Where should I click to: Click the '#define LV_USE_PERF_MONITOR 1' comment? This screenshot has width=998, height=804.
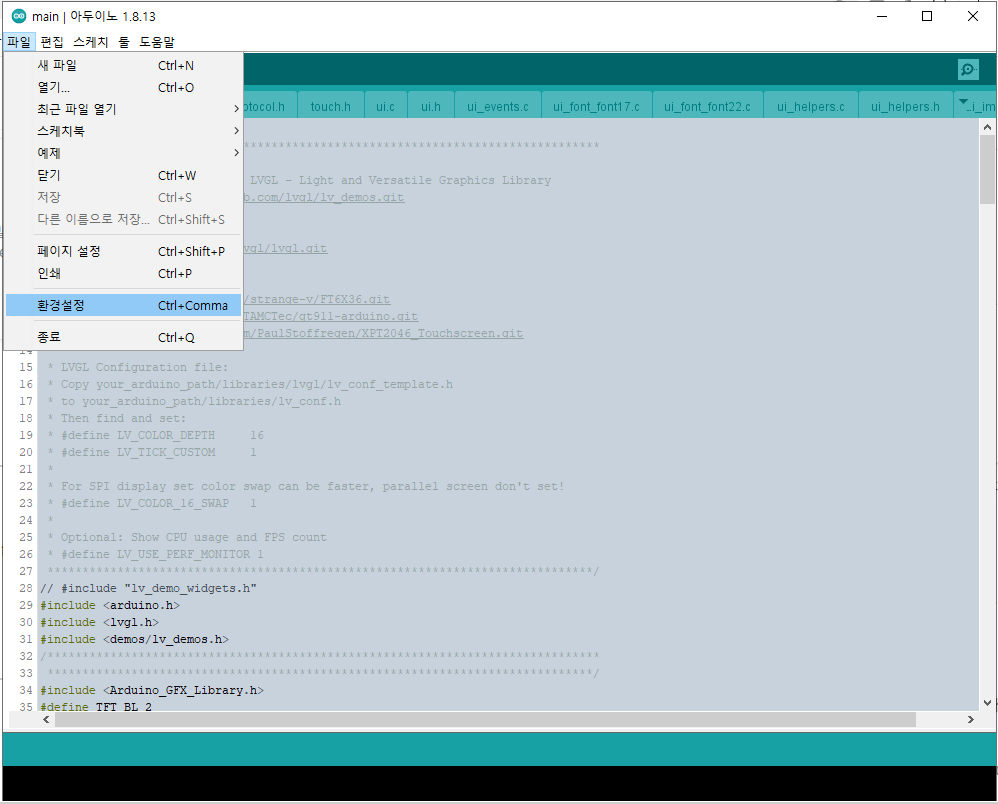tap(155, 554)
